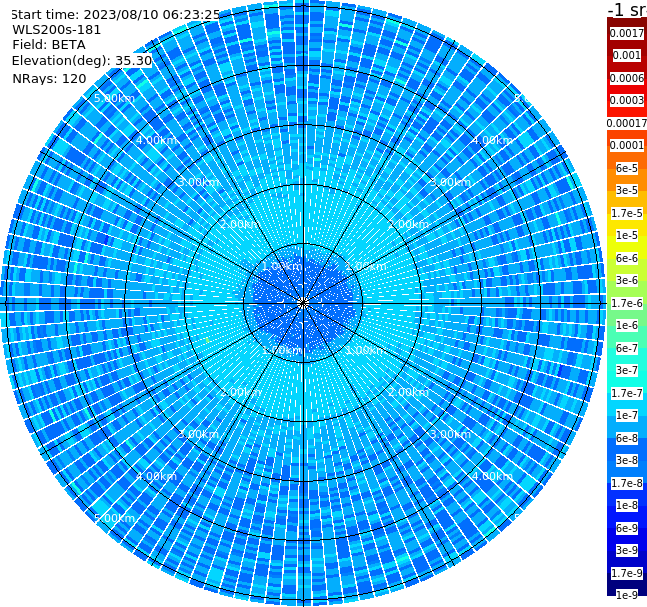Screen dimensions: 647x607
Task: Click the 6e-5 colorbar label
Action: click(x=627, y=168)
